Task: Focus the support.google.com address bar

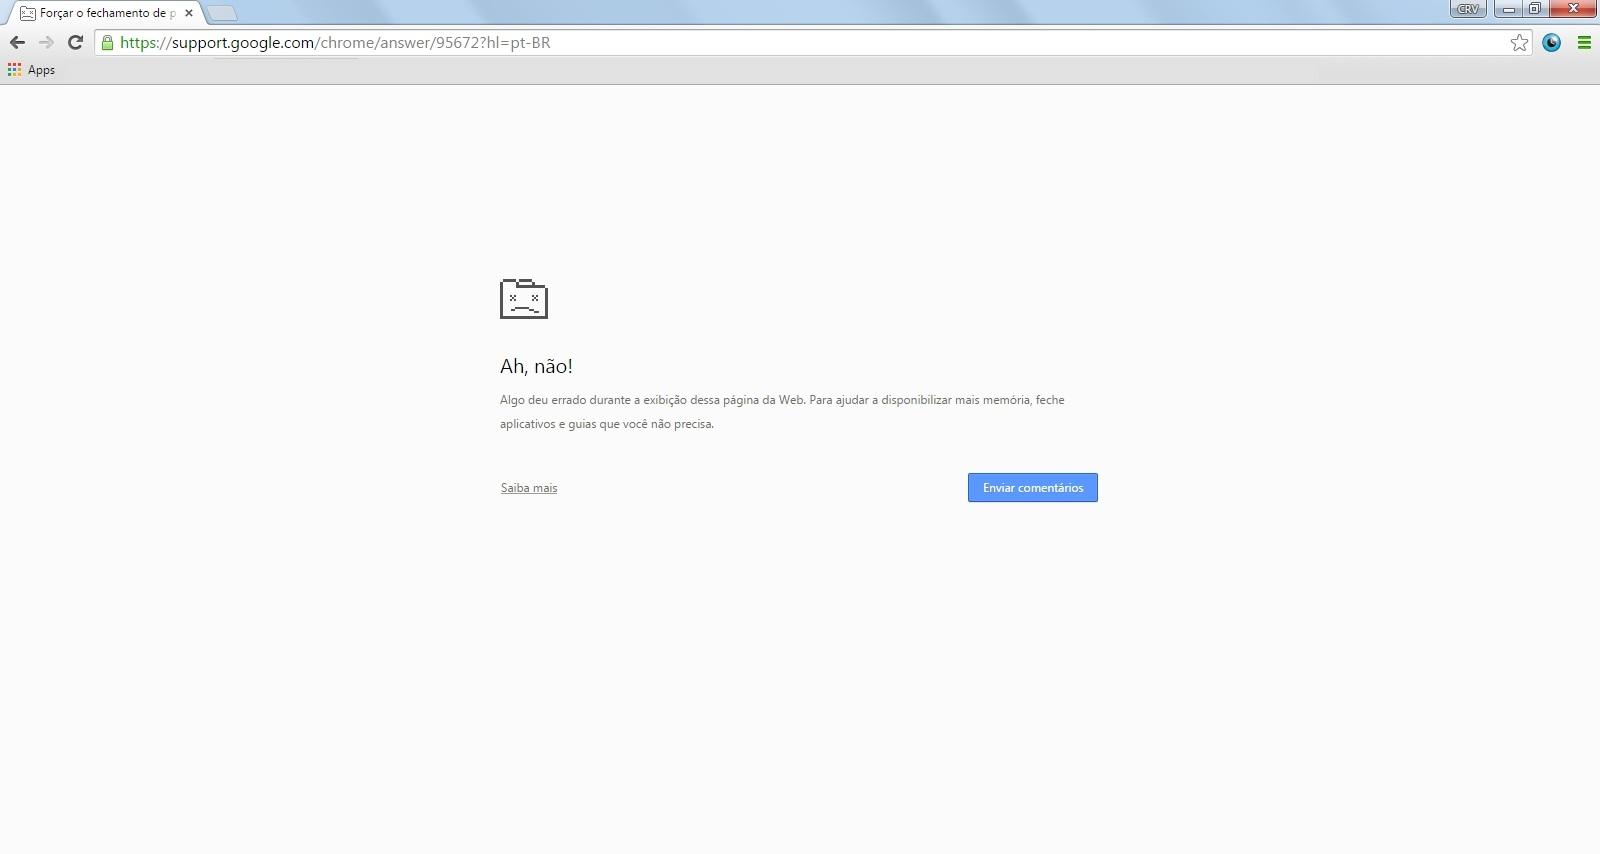Action: point(800,42)
